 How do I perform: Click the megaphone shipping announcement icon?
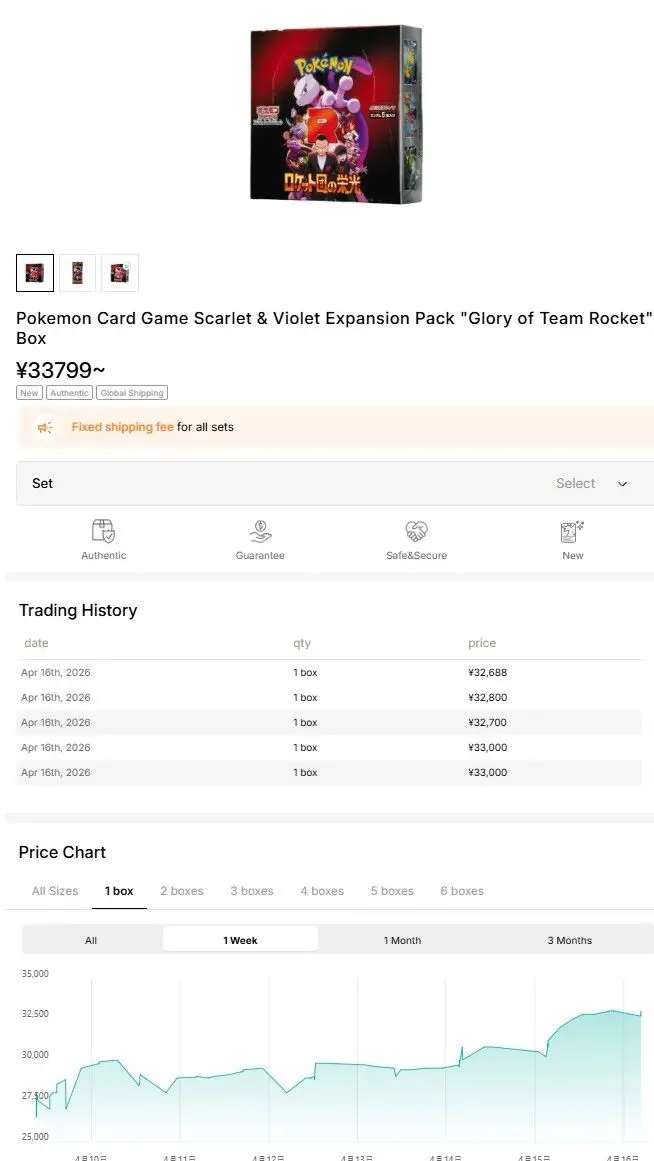click(x=45, y=428)
